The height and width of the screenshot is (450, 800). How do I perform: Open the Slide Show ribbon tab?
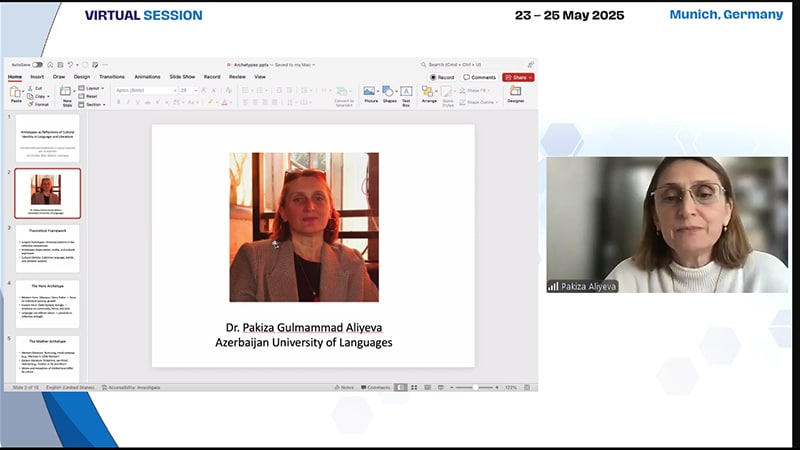tap(182, 76)
